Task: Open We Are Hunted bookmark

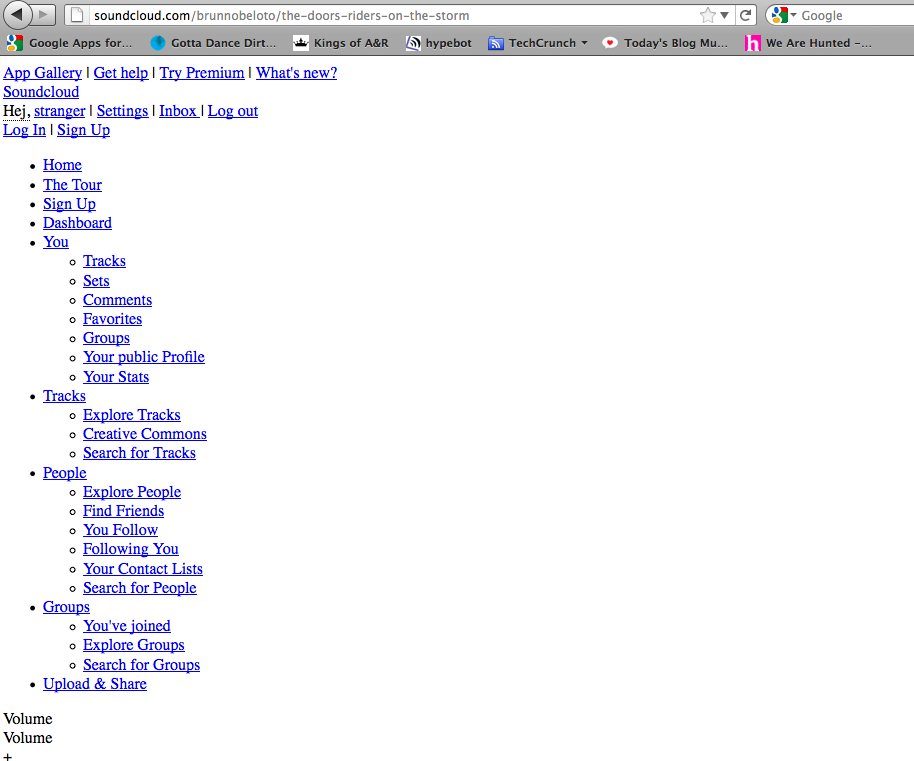Action: (x=808, y=43)
